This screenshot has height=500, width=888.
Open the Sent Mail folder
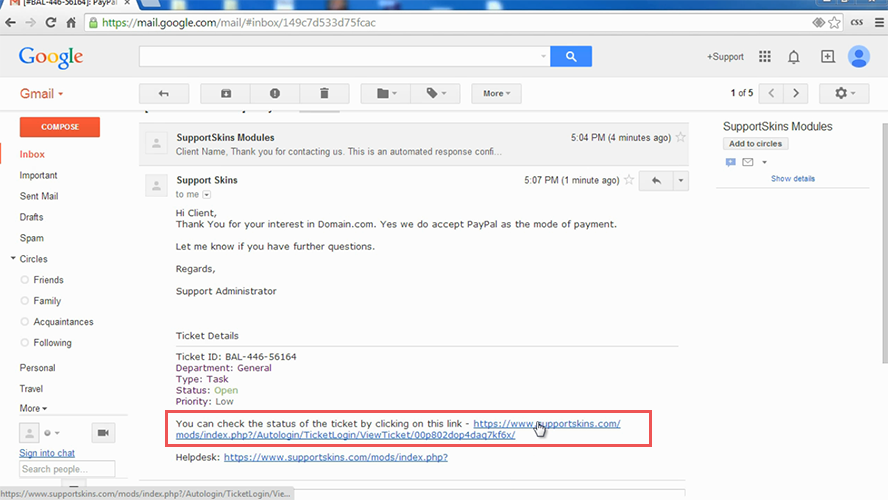(x=39, y=196)
